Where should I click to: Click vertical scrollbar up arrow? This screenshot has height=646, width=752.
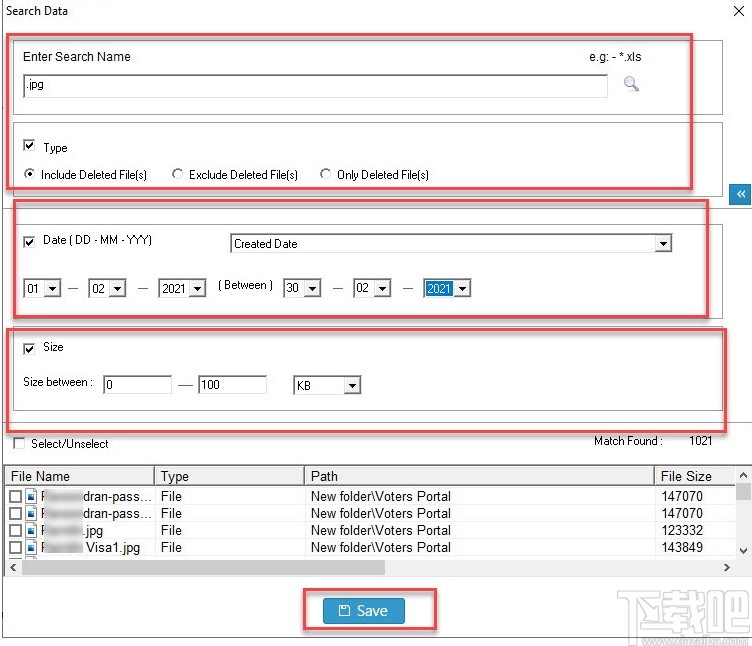[743, 475]
